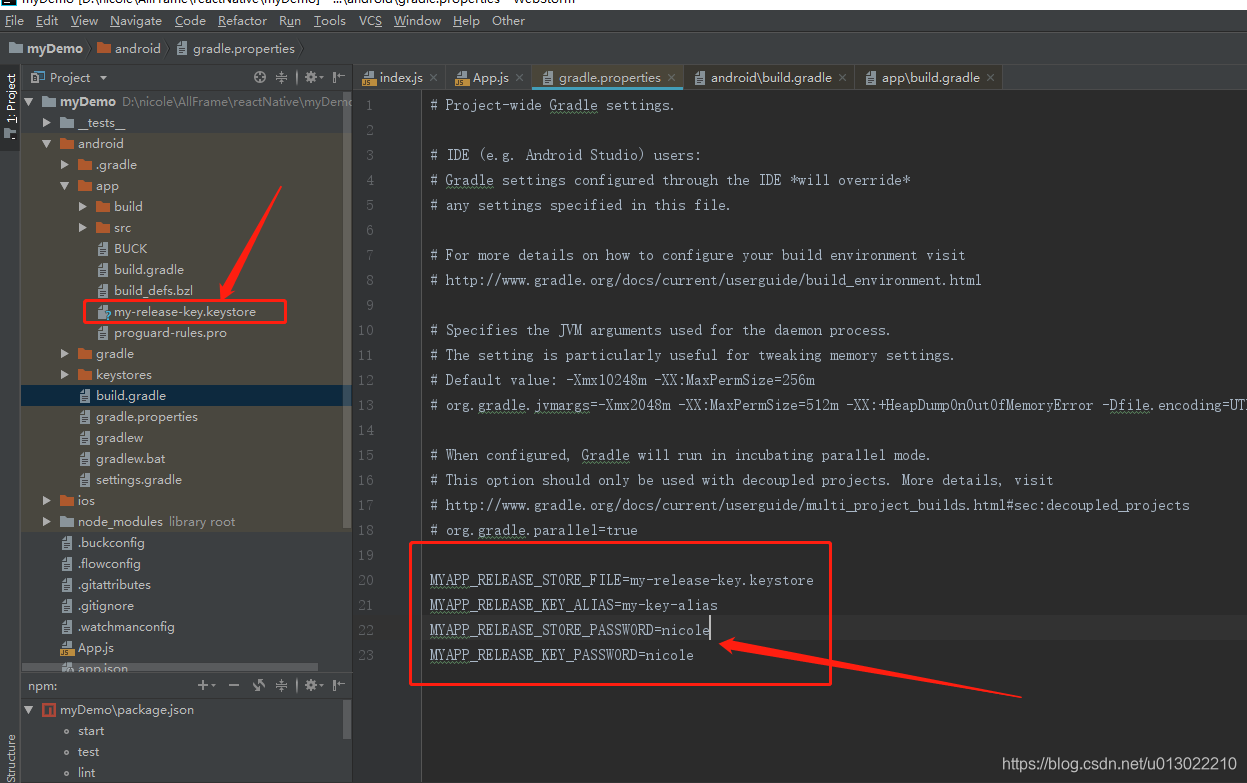Place cursor on MYAPP_RELEASE_STORE_FILE line
Viewport: 1247px width, 783px height.
621,580
